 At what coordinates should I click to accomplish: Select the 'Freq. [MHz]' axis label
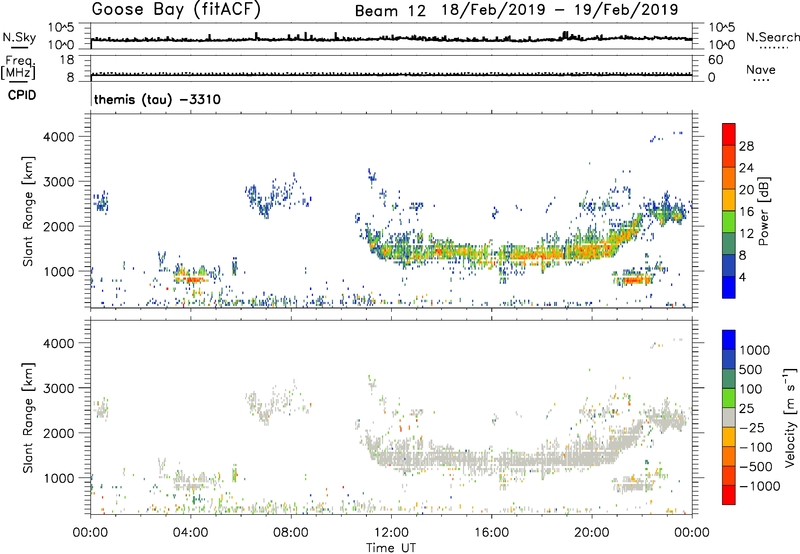click(19, 67)
